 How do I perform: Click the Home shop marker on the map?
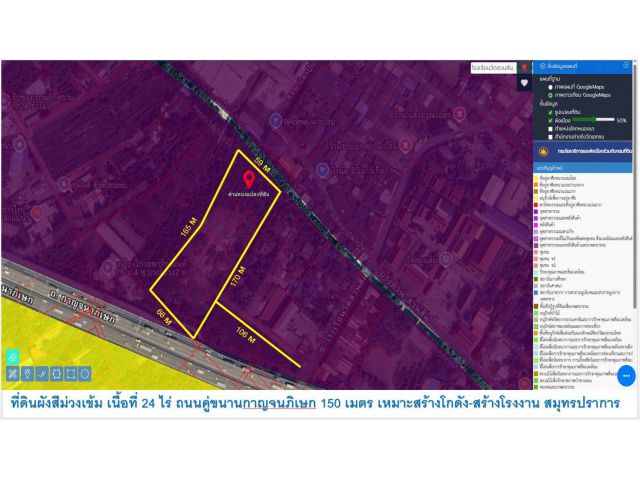click(276, 120)
